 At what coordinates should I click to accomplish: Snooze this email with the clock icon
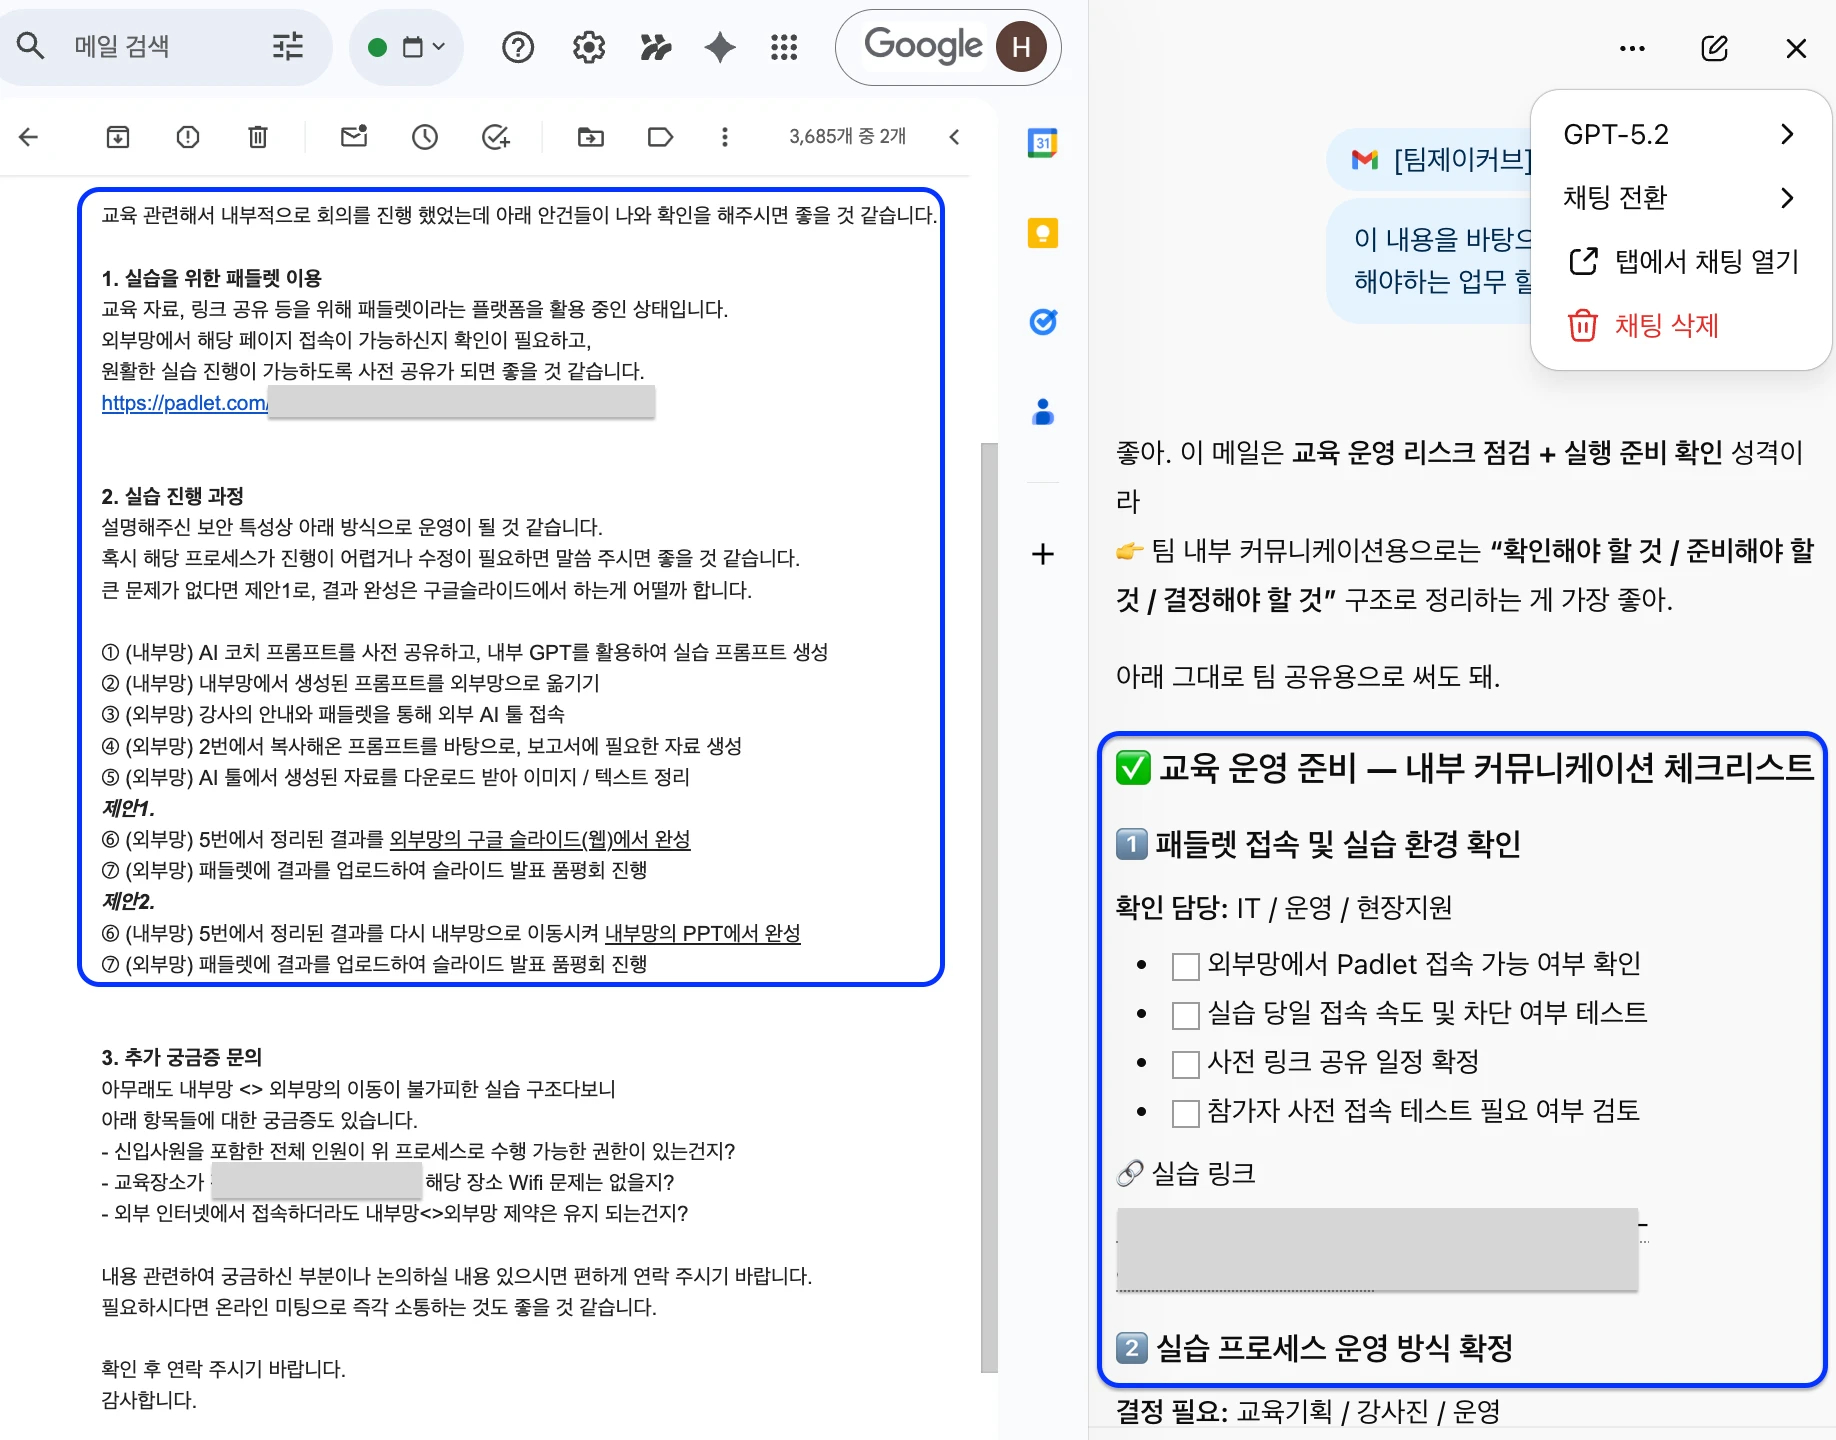click(x=425, y=137)
